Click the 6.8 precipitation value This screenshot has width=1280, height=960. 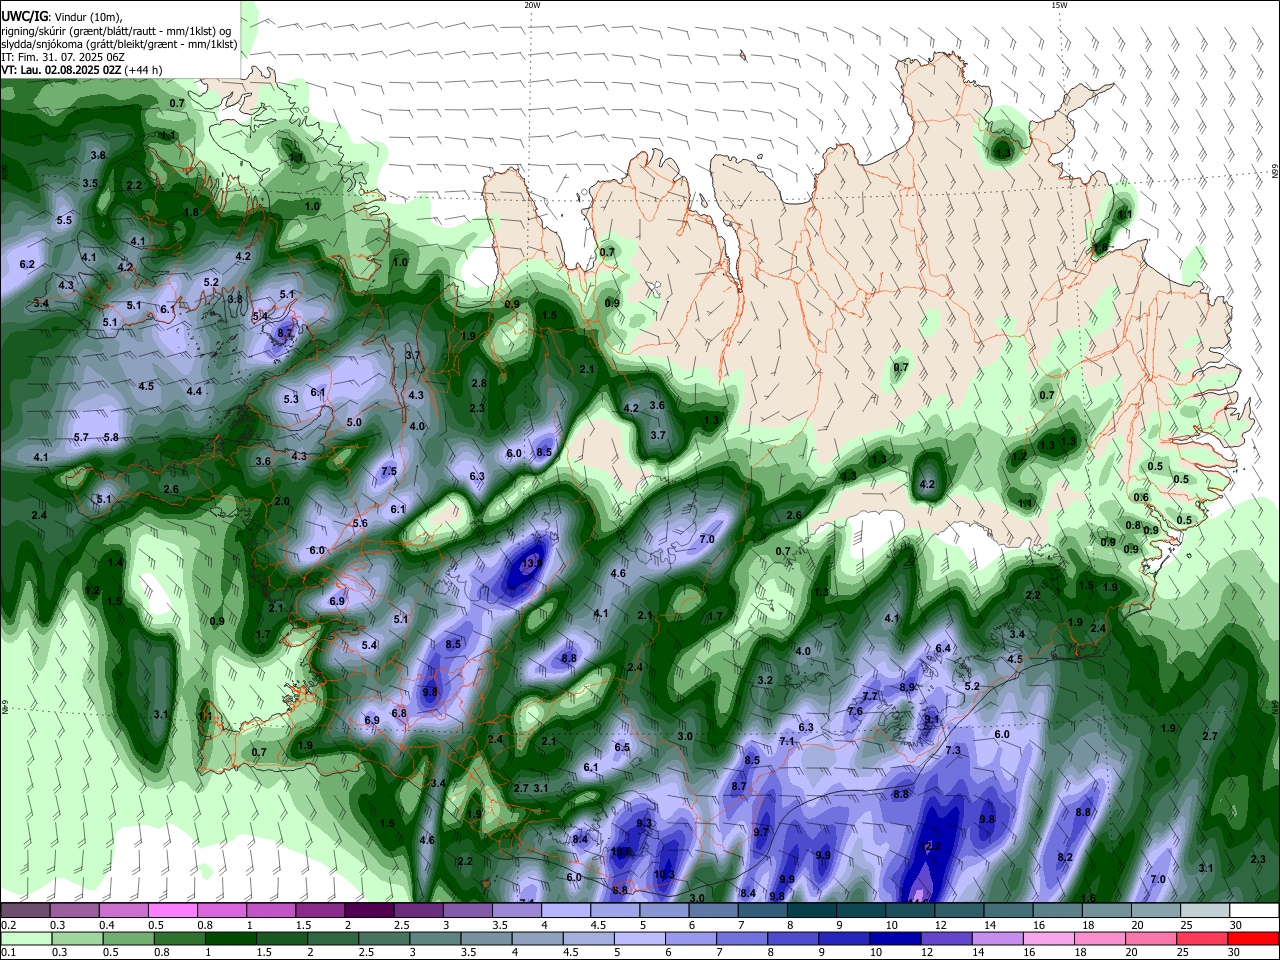click(x=399, y=713)
